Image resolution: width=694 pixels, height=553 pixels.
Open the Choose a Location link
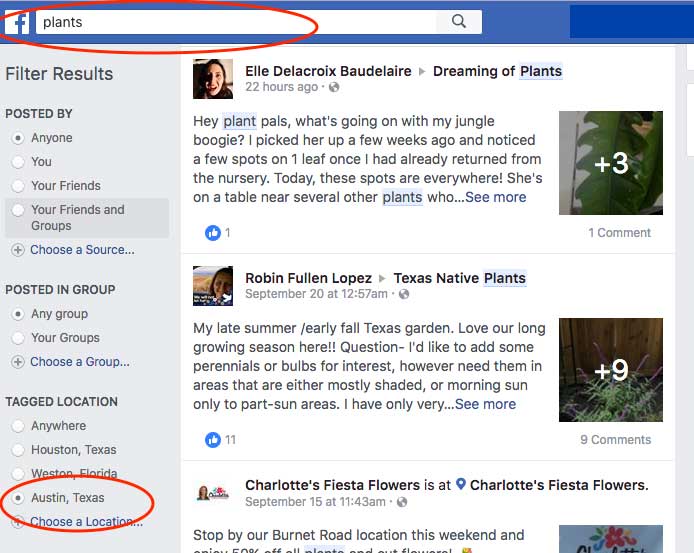tap(86, 522)
